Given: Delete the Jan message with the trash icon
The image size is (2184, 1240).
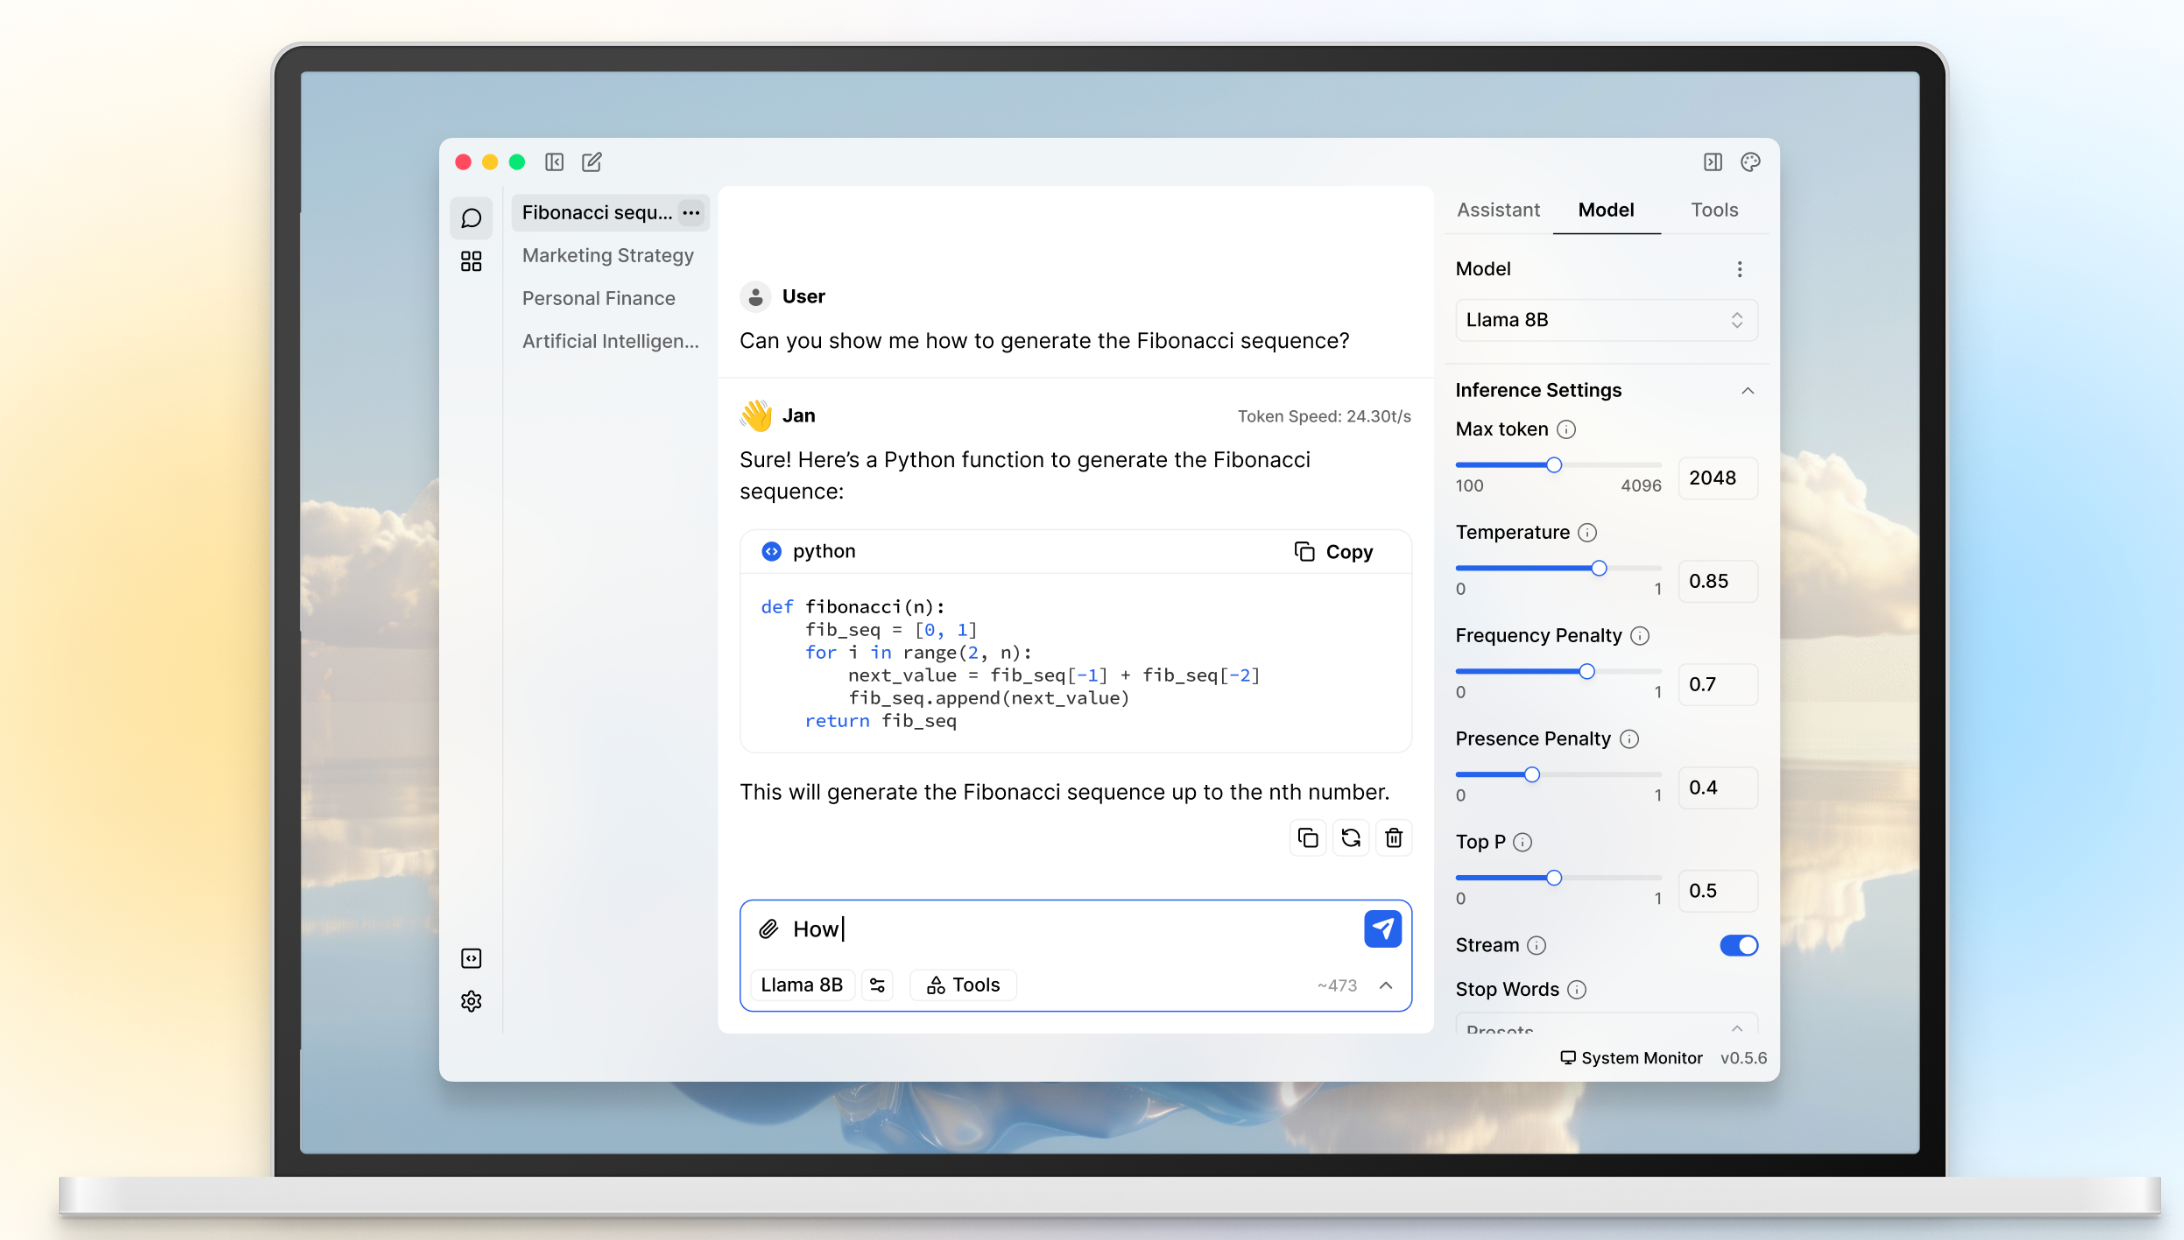Looking at the screenshot, I should [x=1394, y=838].
